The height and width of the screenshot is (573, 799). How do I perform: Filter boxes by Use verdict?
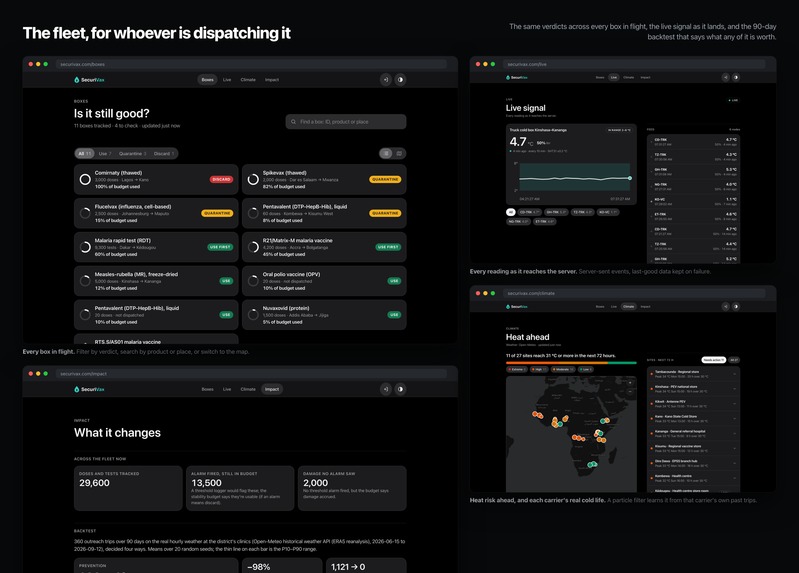[105, 153]
